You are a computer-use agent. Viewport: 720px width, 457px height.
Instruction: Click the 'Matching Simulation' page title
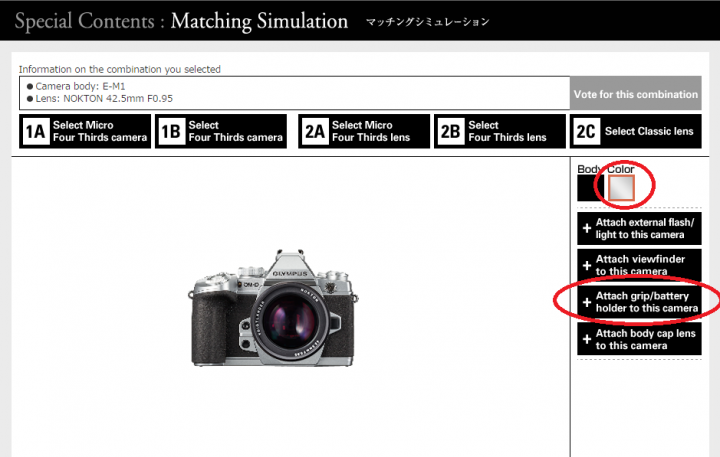pyautogui.click(x=259, y=21)
